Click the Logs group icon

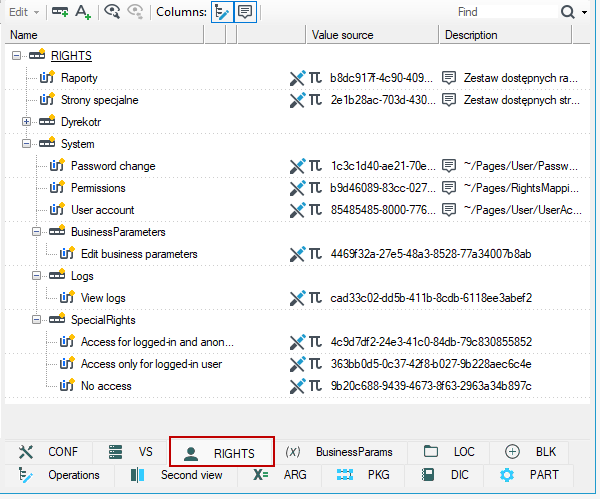tap(57, 275)
